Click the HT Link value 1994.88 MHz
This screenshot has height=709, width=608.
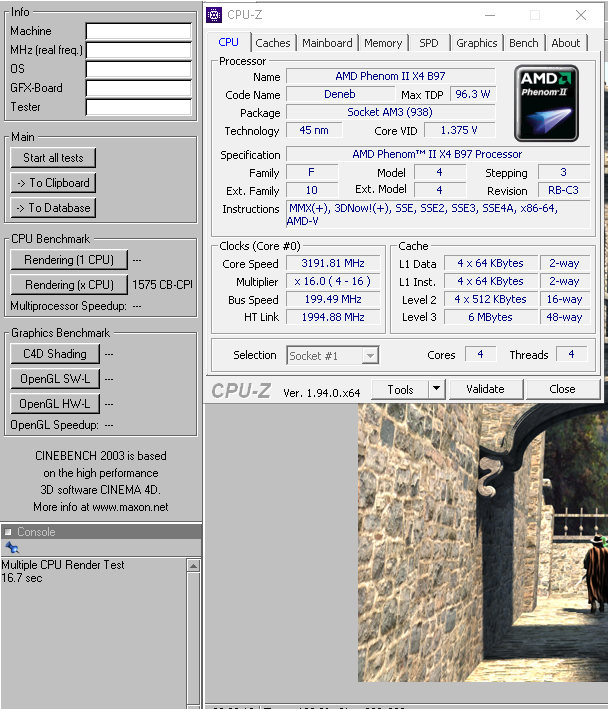[333, 317]
